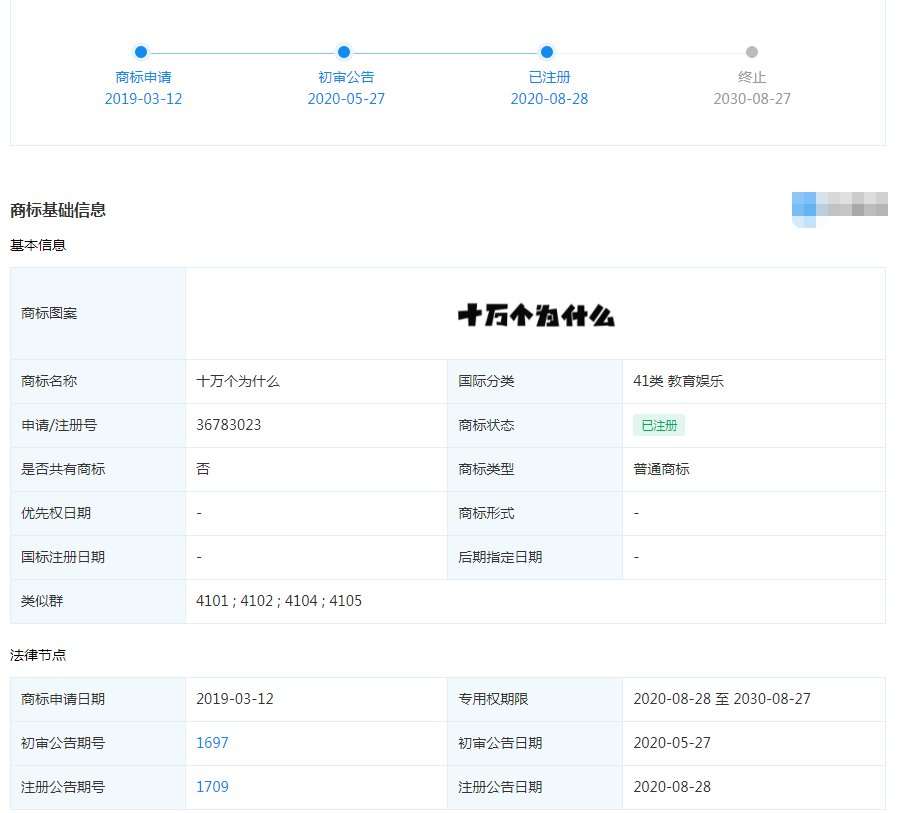Screen dimensions: 899x813
Task: Select the date 2019-03-12 under 商标申请
Action: click(143, 99)
